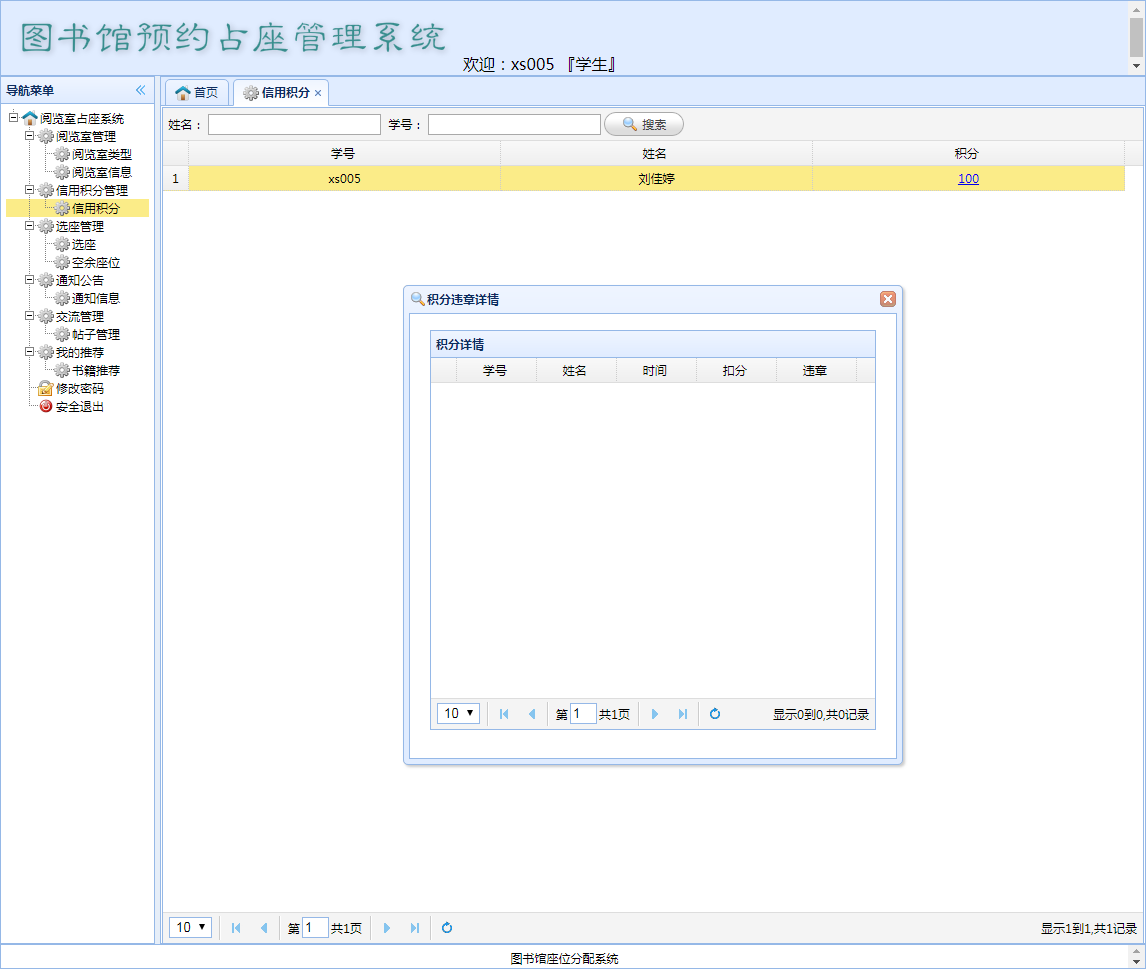This screenshot has height=969, width=1146.
Task: Close the 积分违章详情 dialog
Action: [887, 299]
